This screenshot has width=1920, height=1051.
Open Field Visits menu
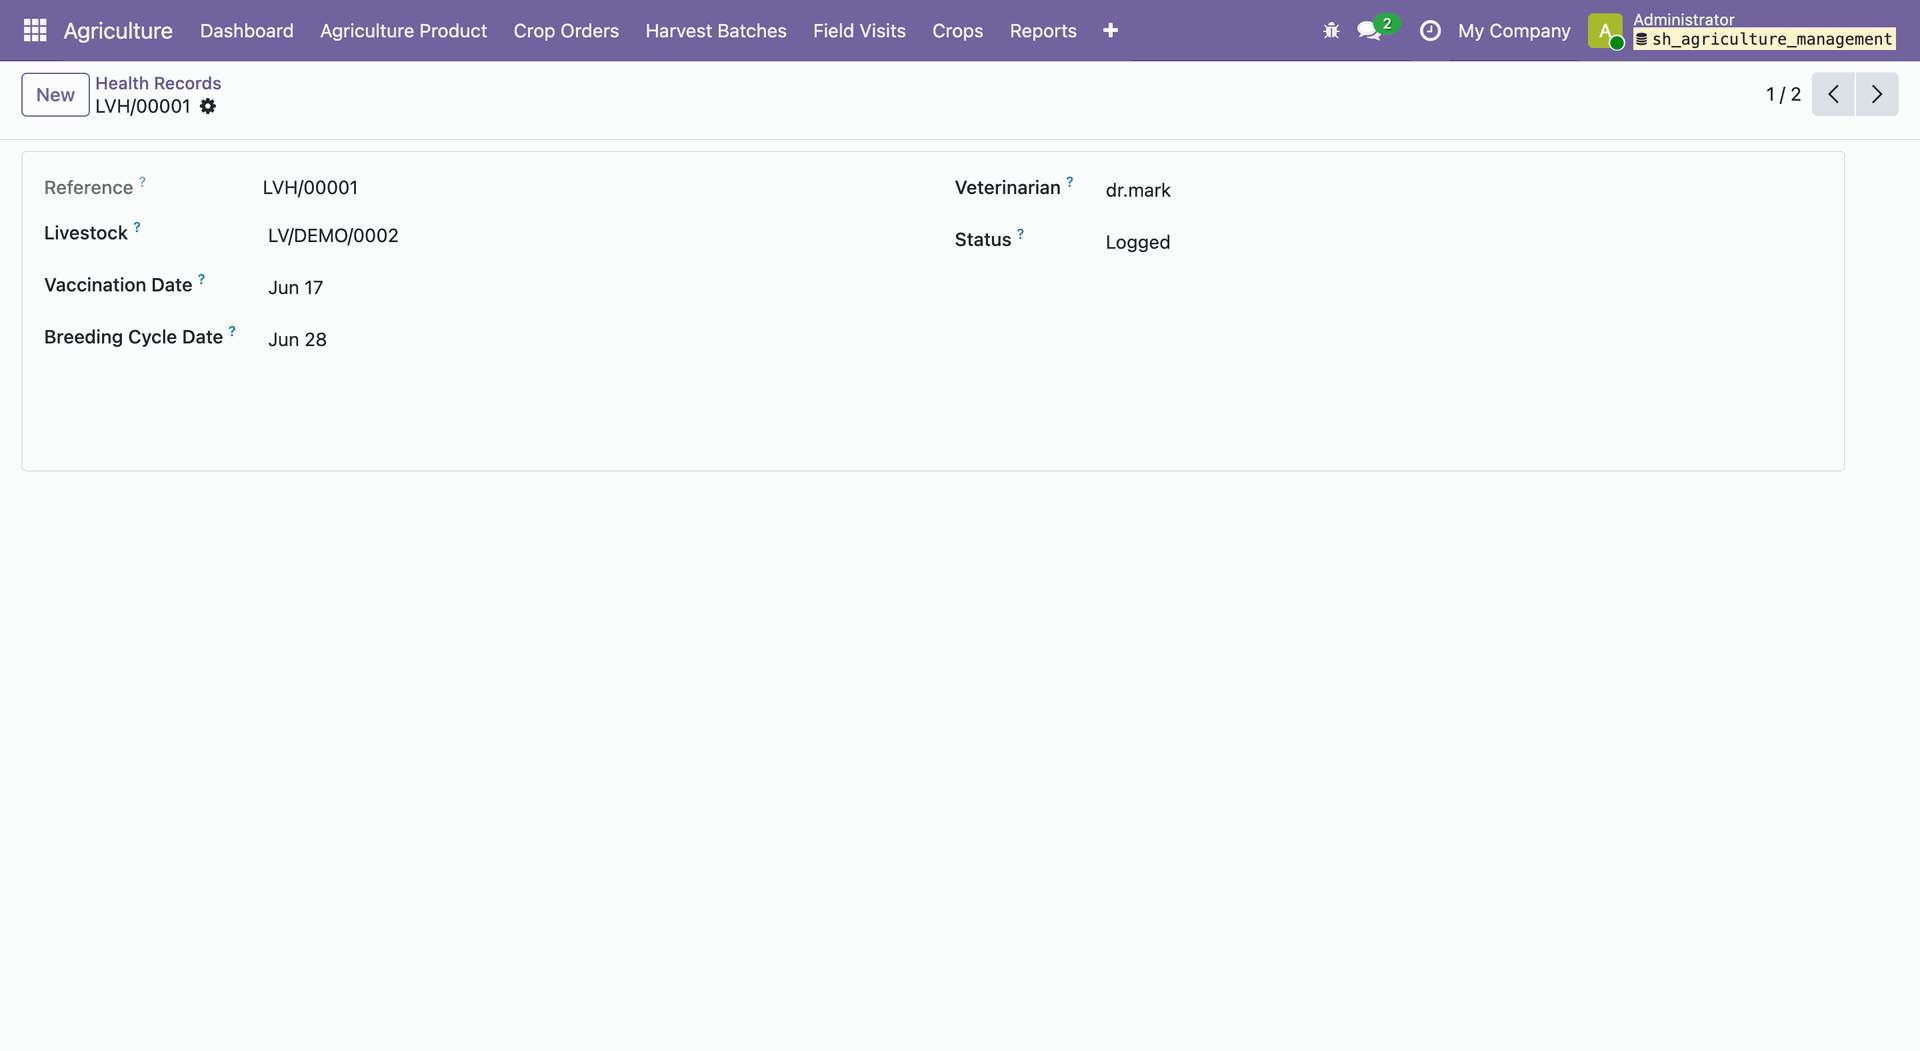tap(859, 31)
